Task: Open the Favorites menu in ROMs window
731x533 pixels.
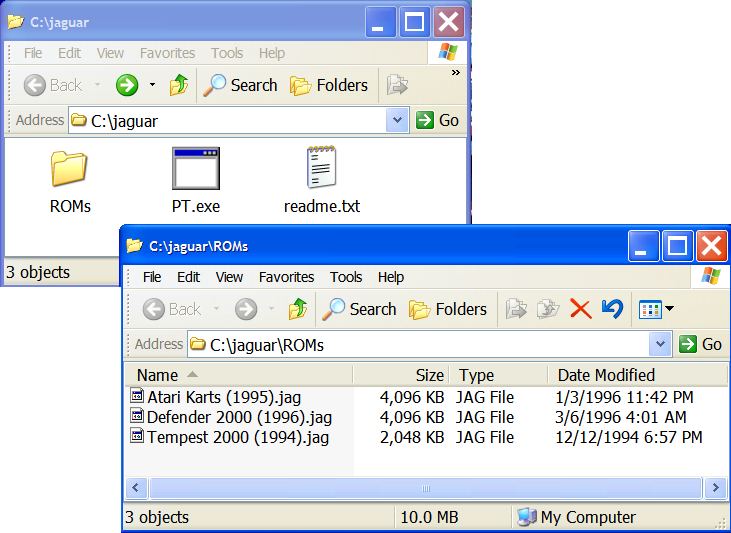Action: [x=286, y=277]
